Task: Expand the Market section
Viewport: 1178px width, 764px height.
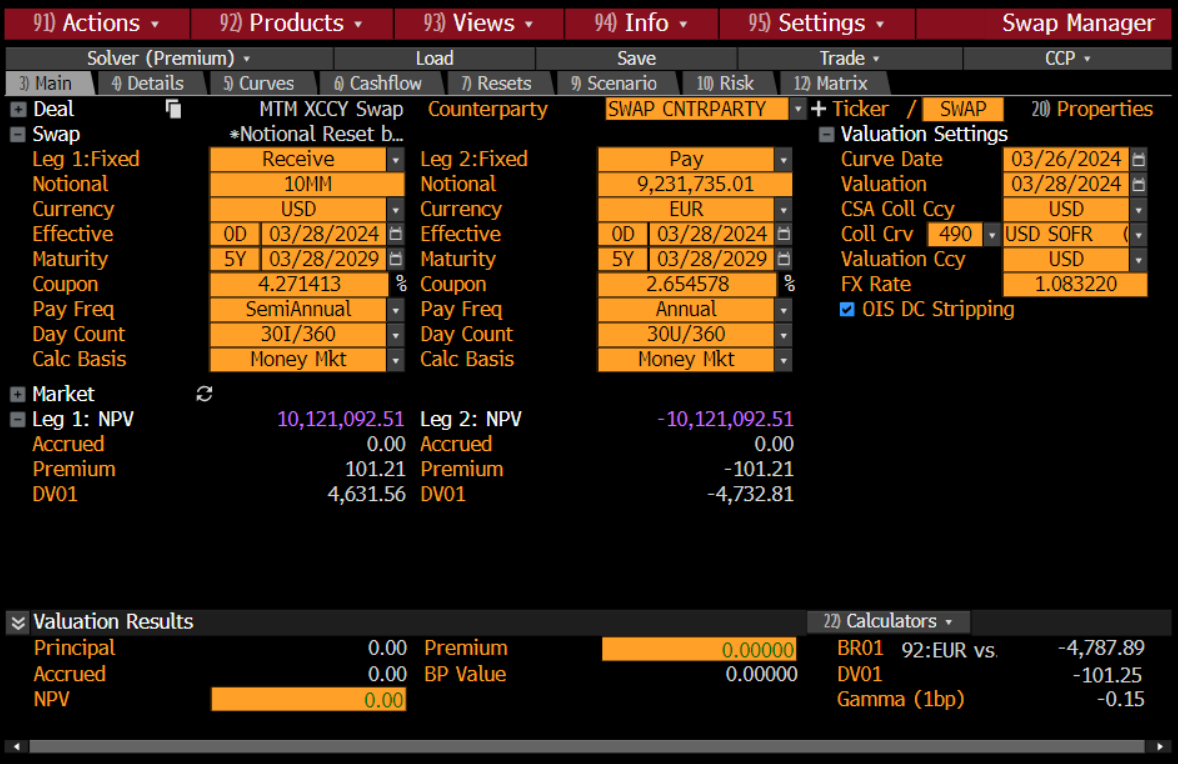Action: click(x=17, y=394)
